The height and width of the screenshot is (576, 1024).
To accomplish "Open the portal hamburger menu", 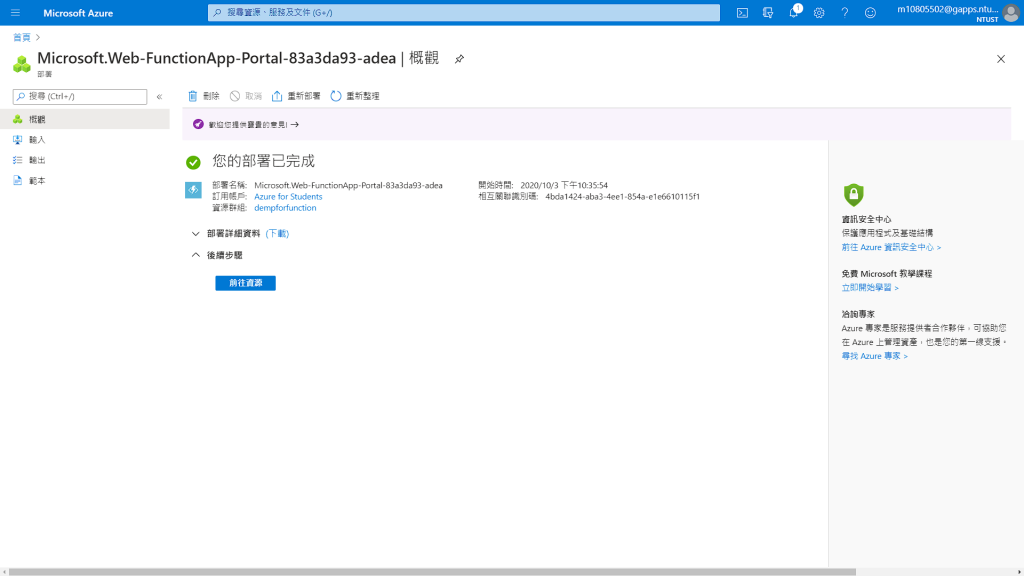I will coord(15,12).
